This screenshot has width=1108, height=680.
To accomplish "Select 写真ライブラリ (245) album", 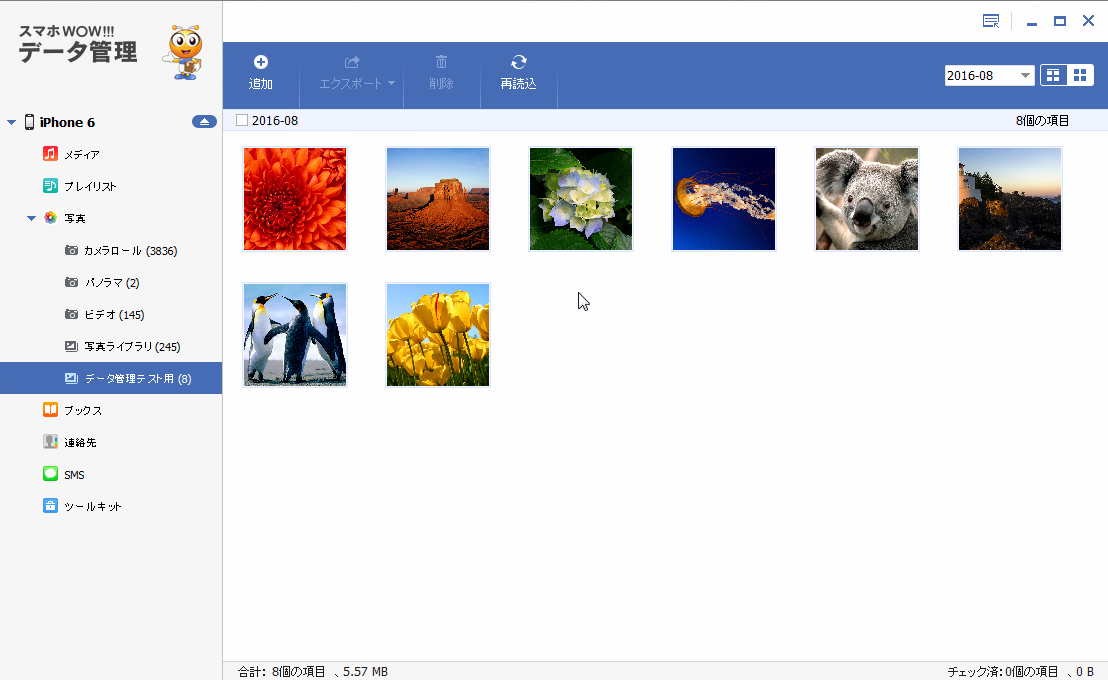I will tap(131, 346).
